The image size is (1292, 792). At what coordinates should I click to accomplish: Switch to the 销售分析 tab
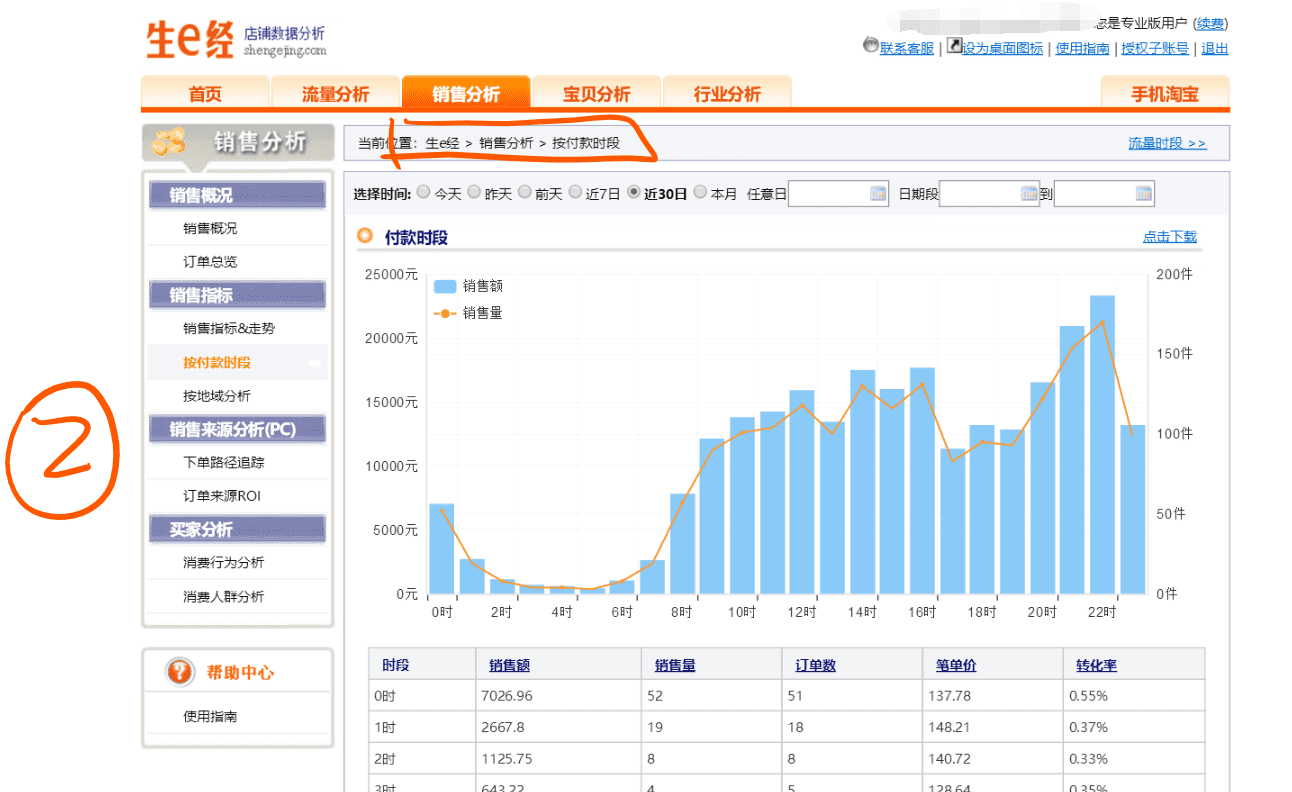click(x=466, y=93)
